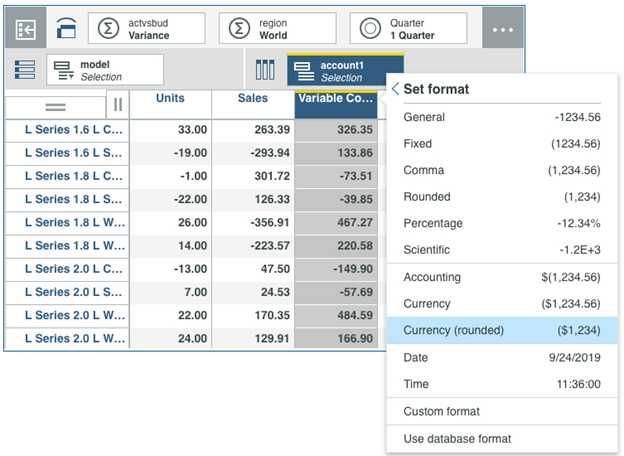Viewport: 624px width, 456px height.
Task: Click the Sales cell 301.72
Action: (x=253, y=176)
